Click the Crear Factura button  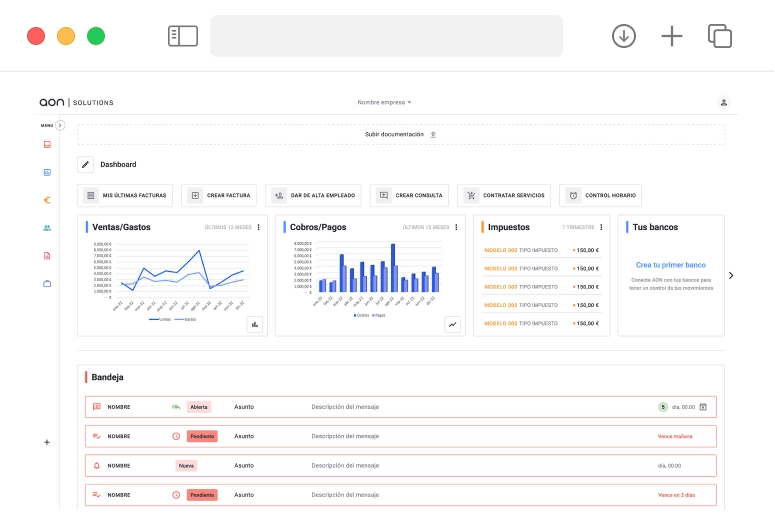220,196
